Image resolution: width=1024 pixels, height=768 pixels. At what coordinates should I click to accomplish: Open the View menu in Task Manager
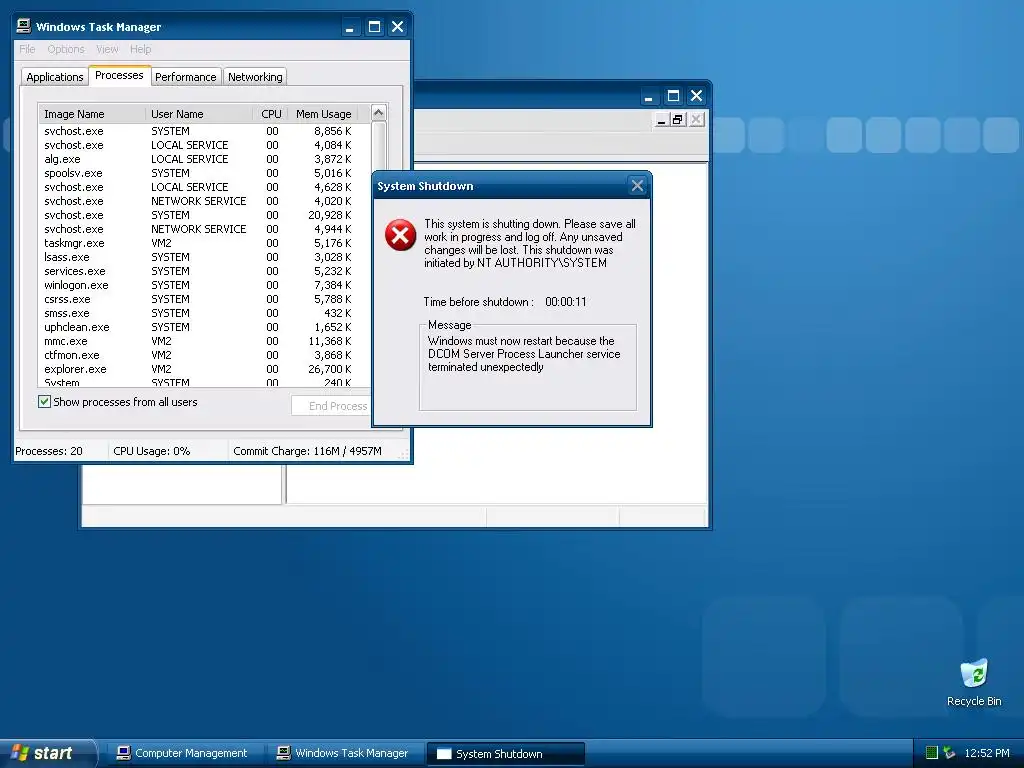(107, 49)
